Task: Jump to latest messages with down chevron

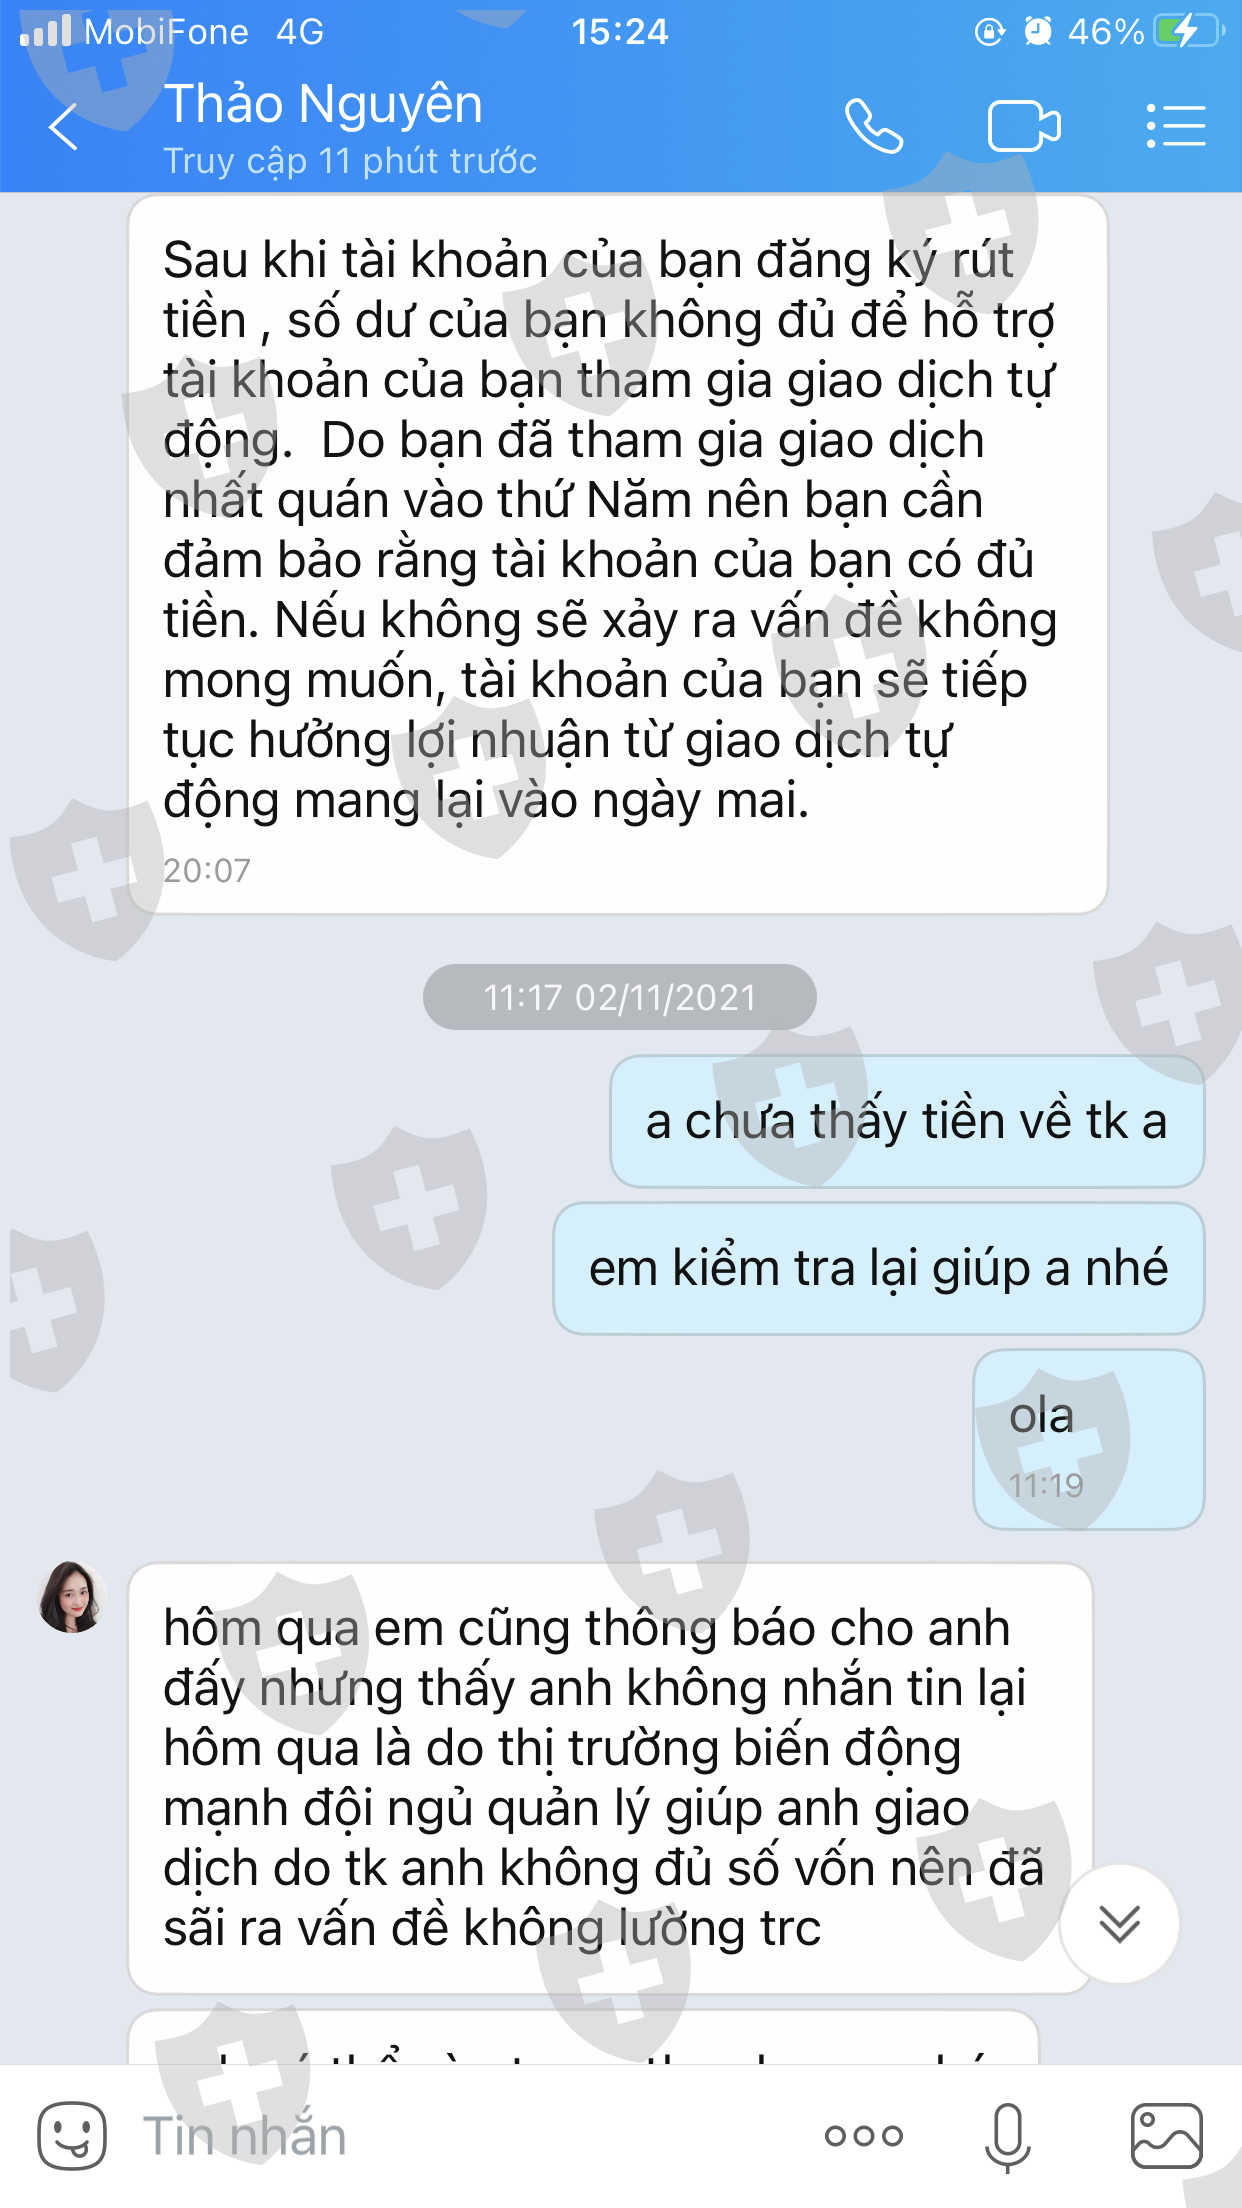Action: pos(1119,1923)
